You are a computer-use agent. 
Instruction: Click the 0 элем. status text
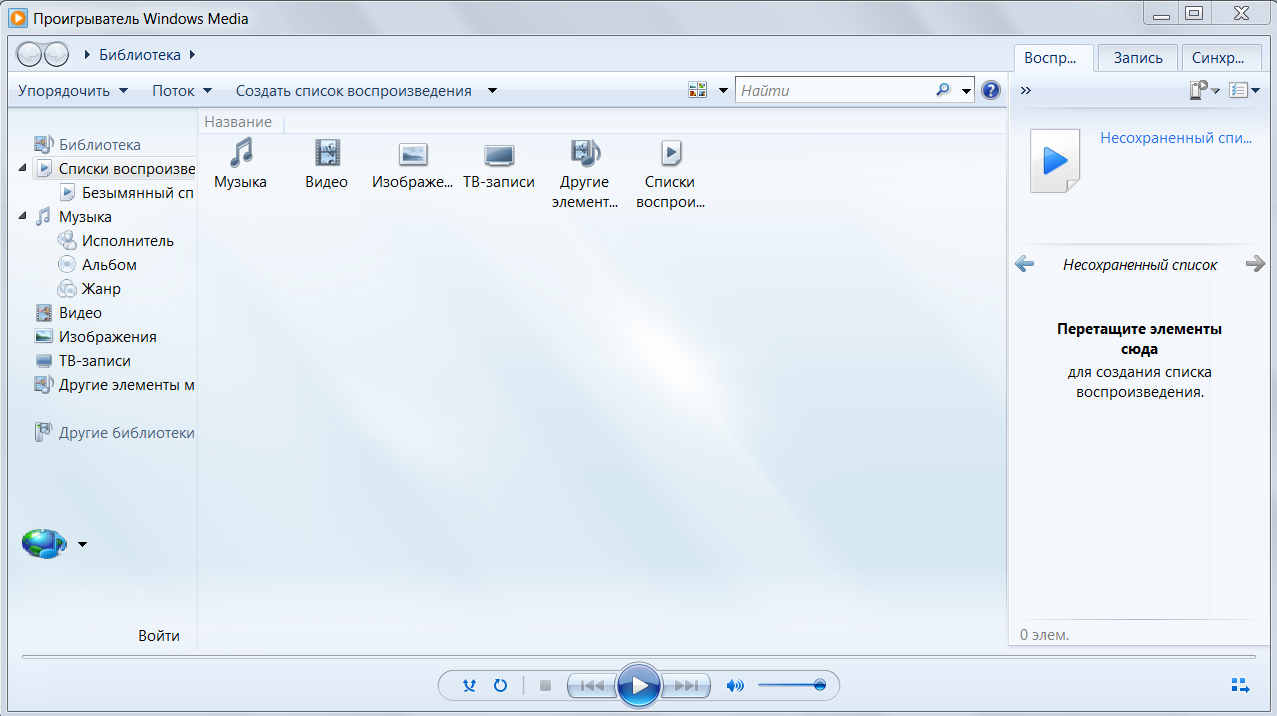coord(1044,634)
